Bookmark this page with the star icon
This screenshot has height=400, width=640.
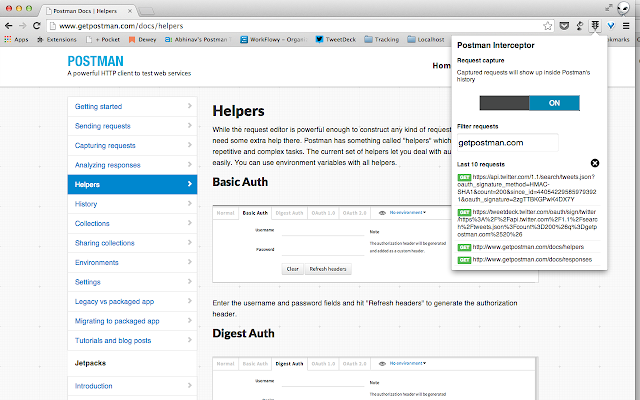[547, 26]
